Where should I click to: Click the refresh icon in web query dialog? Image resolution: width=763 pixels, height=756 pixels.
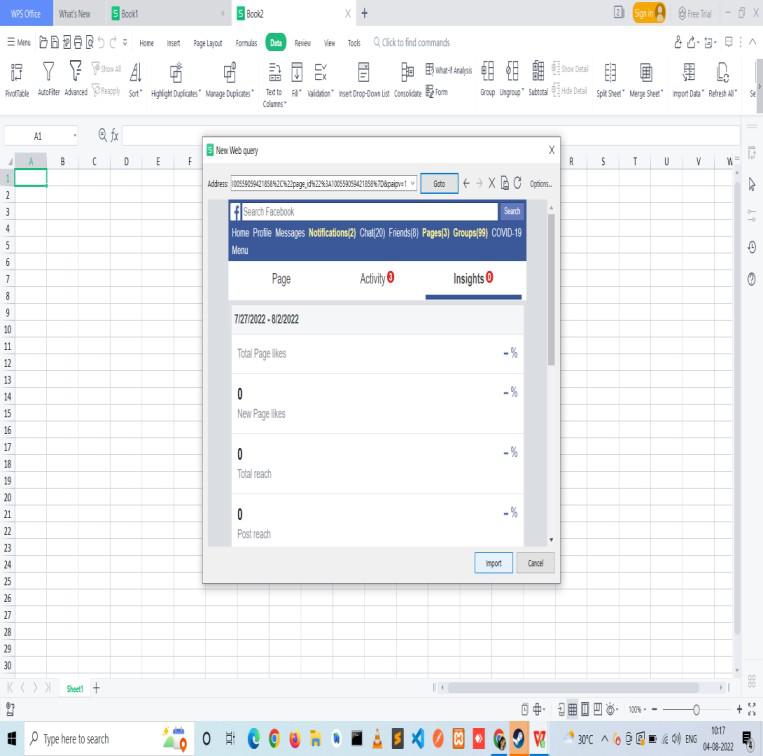coord(517,183)
